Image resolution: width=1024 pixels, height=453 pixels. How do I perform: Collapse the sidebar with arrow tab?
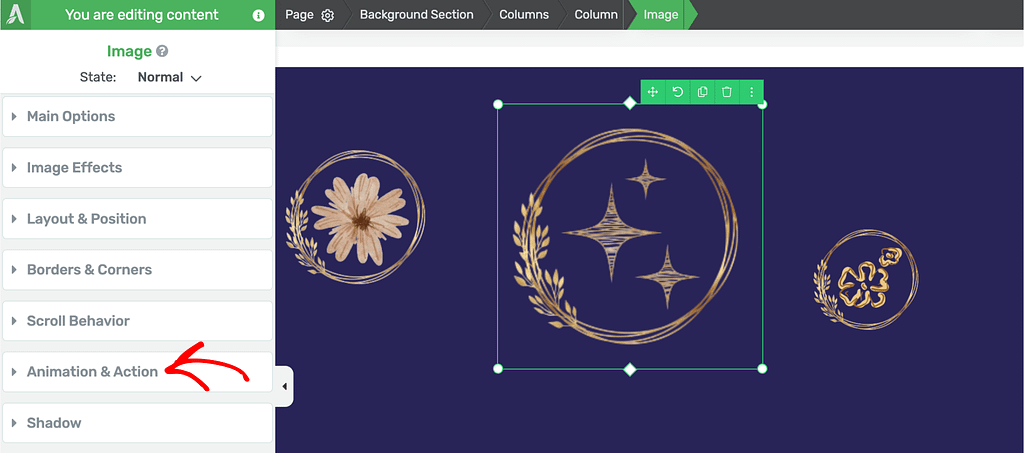284,386
